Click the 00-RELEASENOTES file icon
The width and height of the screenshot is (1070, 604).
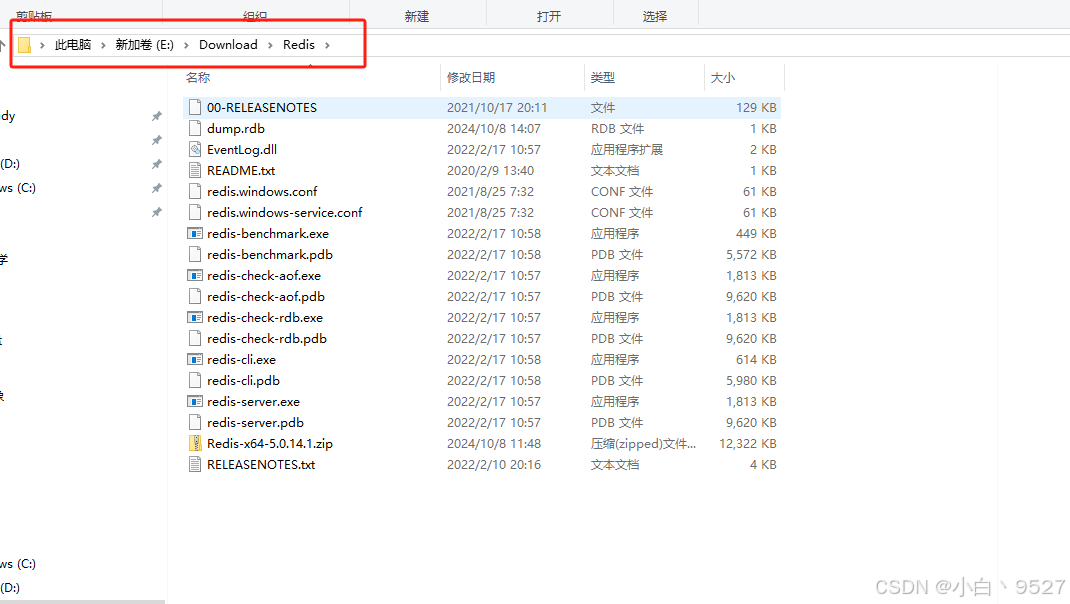click(x=195, y=107)
